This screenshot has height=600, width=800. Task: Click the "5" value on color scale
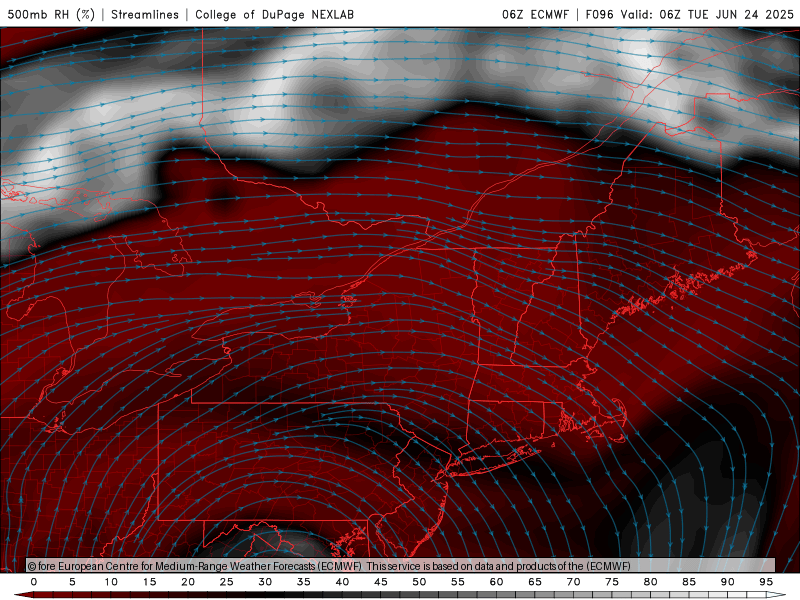(72, 582)
